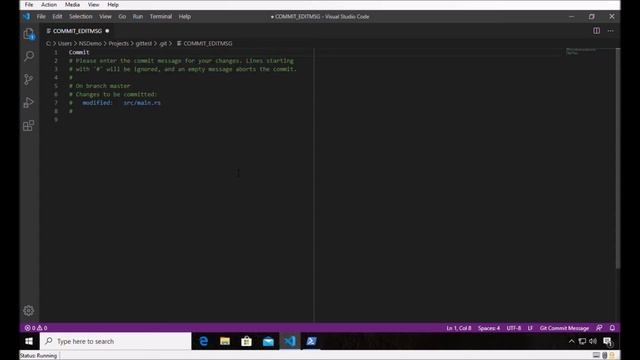The width and height of the screenshot is (640, 360).
Task: Launch Microsoft Edge from taskbar
Action: (x=203, y=341)
